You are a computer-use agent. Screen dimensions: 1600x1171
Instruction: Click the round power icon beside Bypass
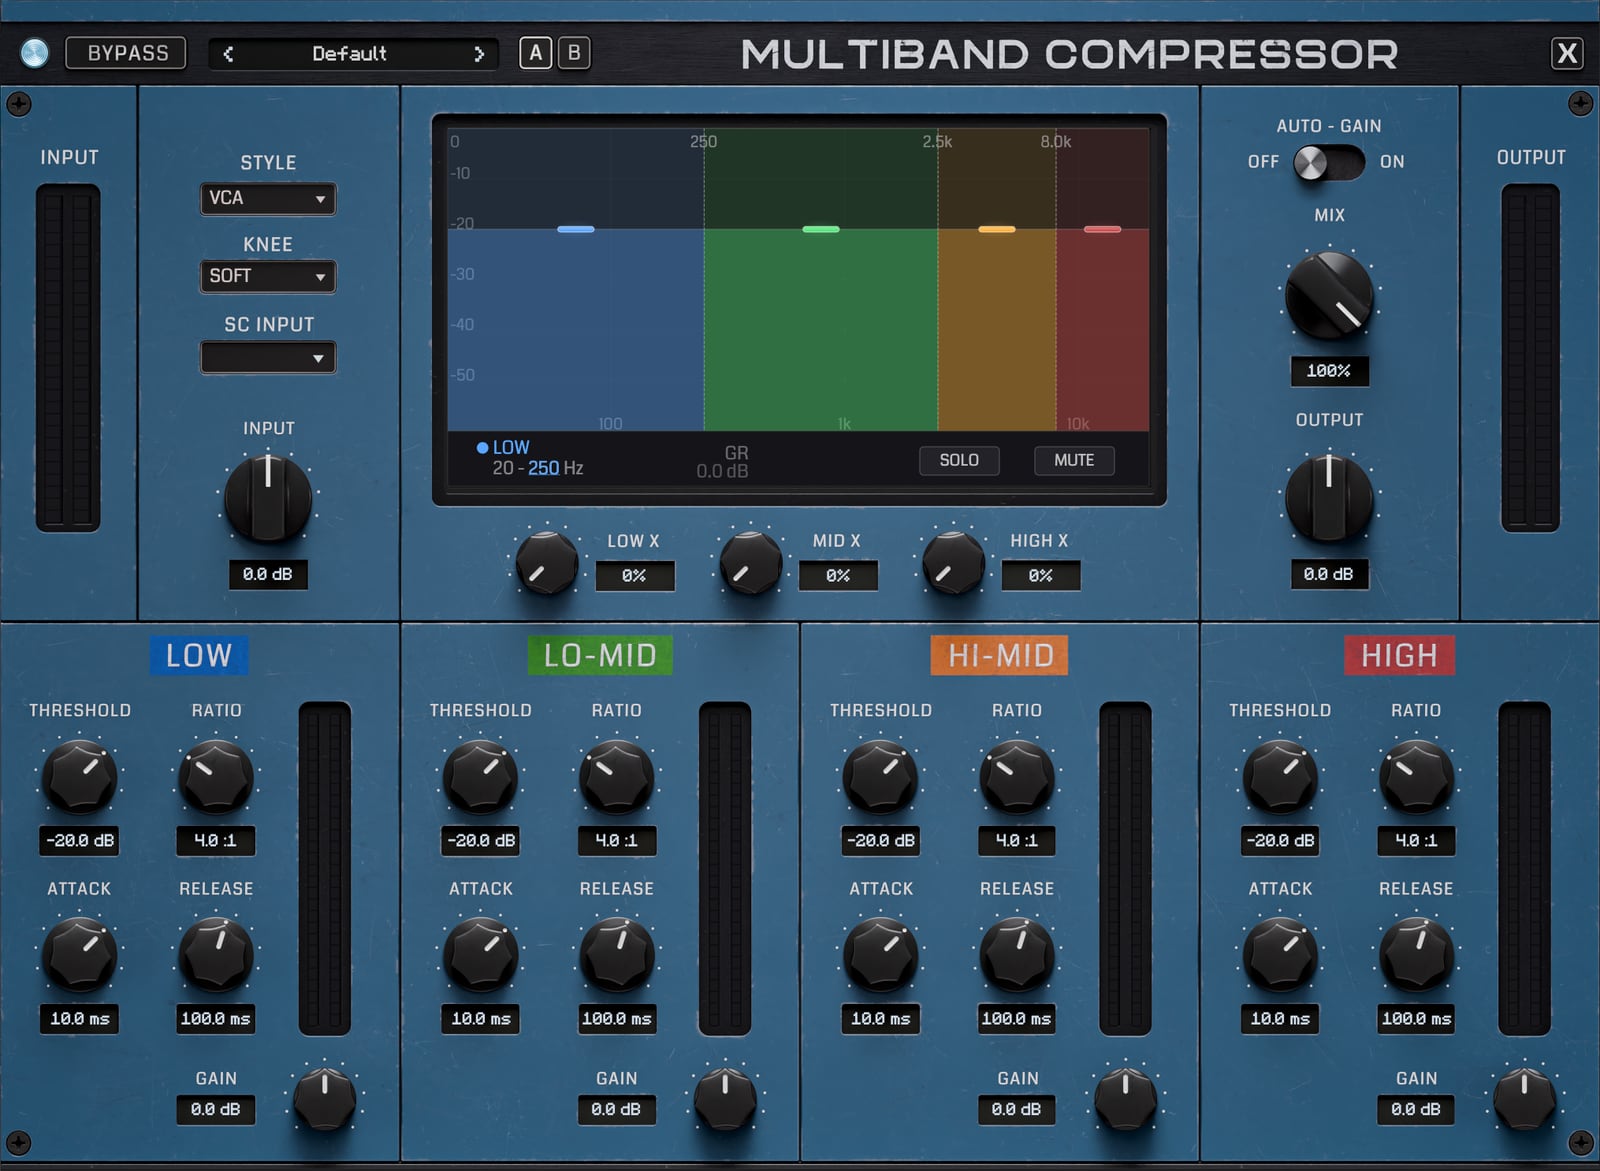[x=35, y=53]
